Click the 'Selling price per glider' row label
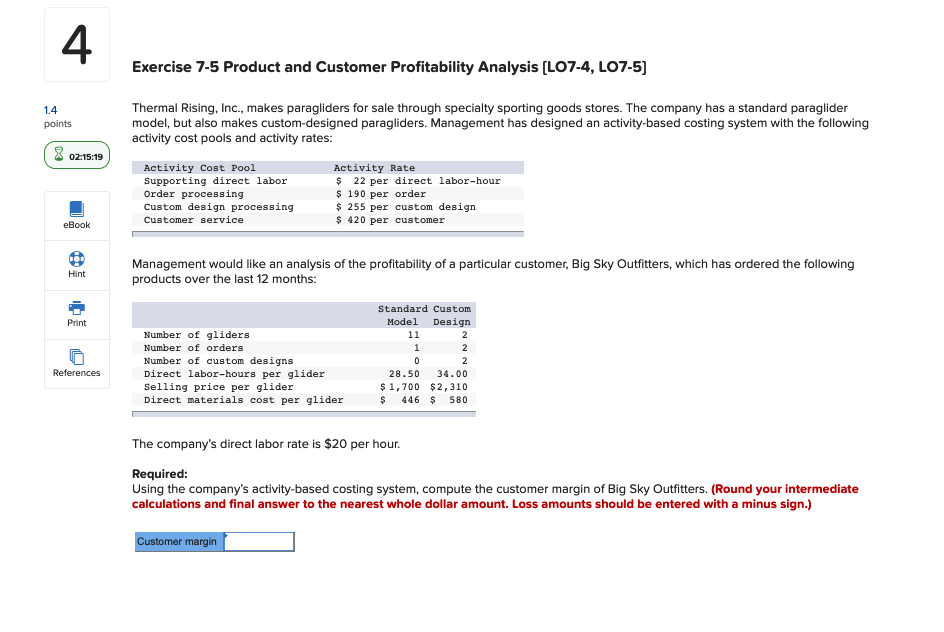The height and width of the screenshot is (632, 944). pos(218,387)
